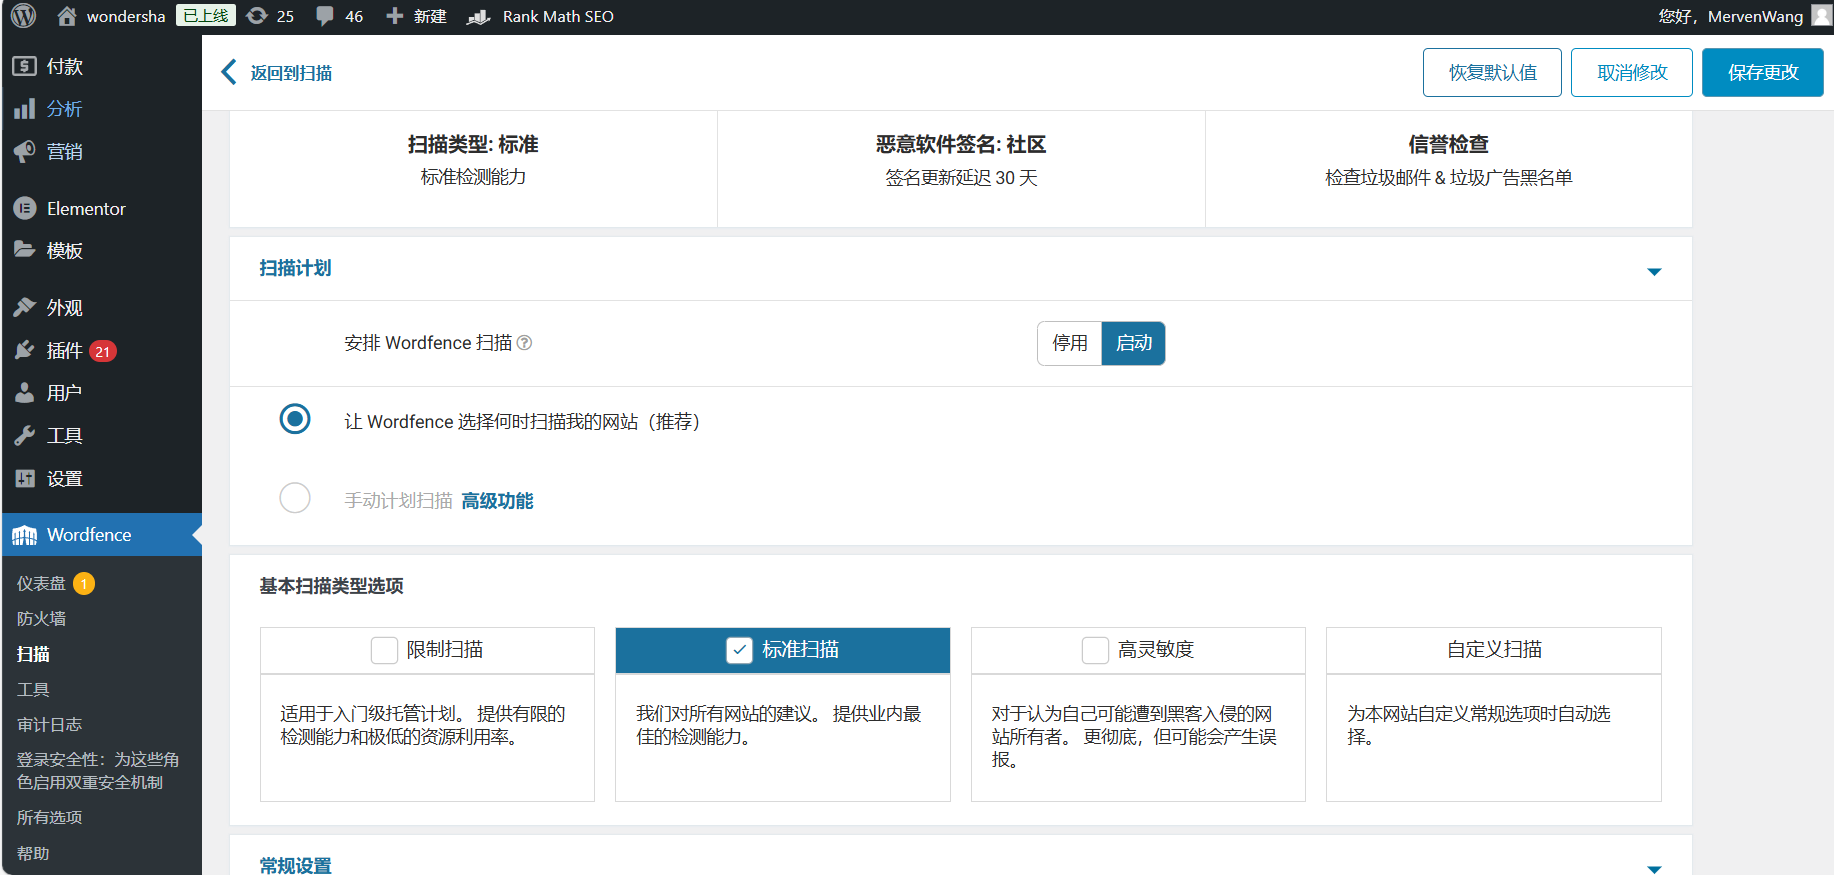Select 让 Wordfence 选择何时扫描 radio button
This screenshot has width=1834, height=875.
pos(295,419)
